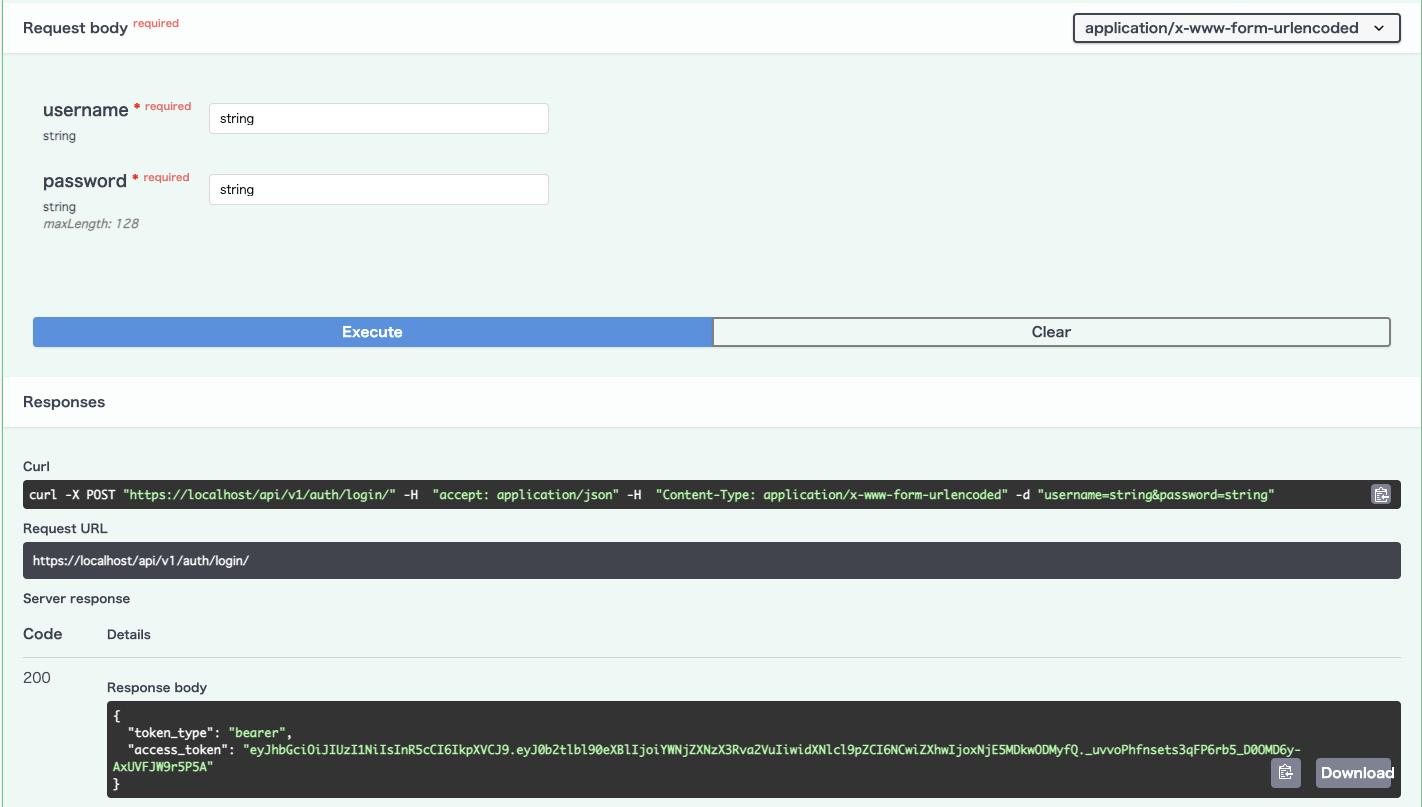Image resolution: width=1422 pixels, height=807 pixels.
Task: Click inside the password input field
Action: click(378, 189)
